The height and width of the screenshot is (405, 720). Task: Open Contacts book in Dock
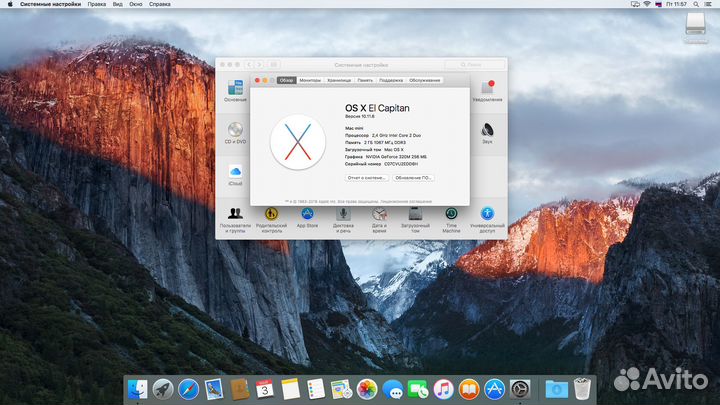point(239,389)
